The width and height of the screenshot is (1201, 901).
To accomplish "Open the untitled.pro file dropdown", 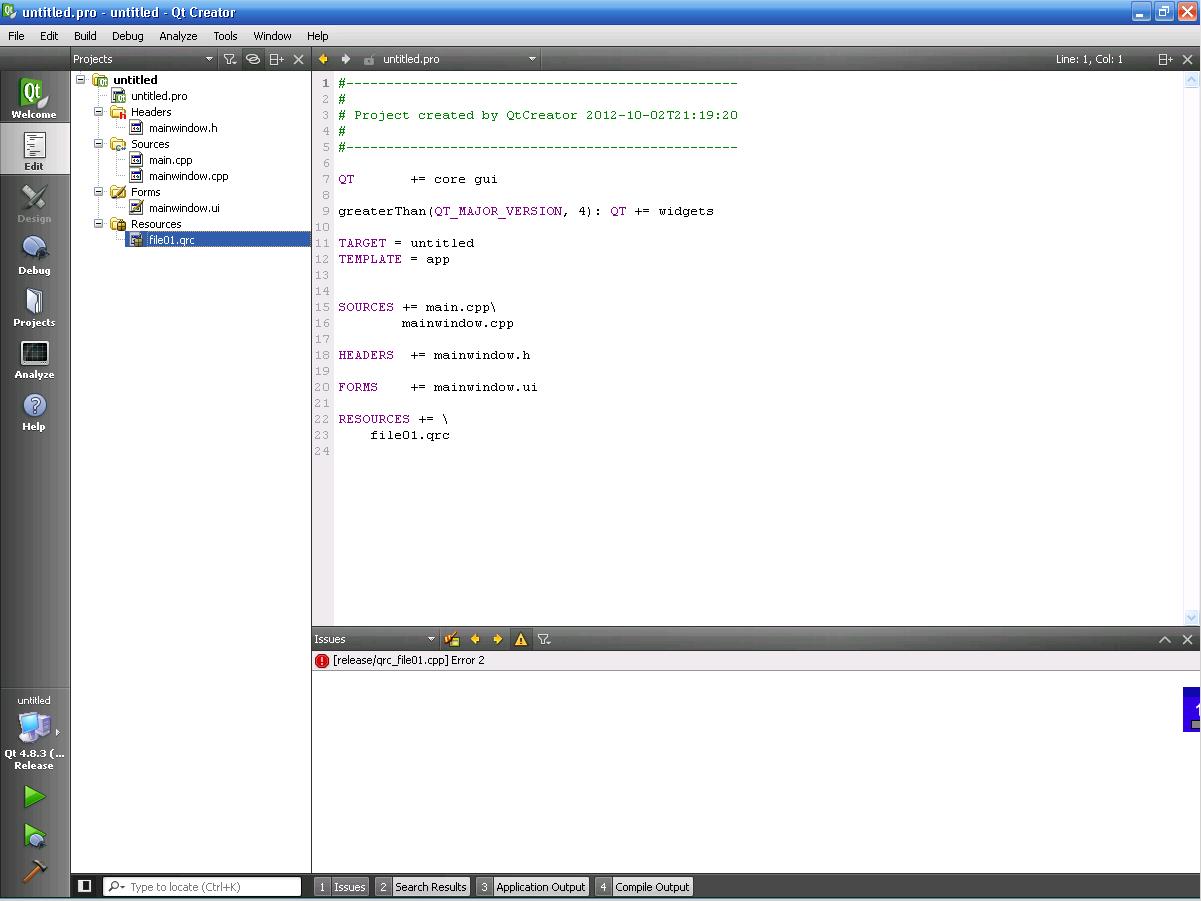I will (532, 59).
